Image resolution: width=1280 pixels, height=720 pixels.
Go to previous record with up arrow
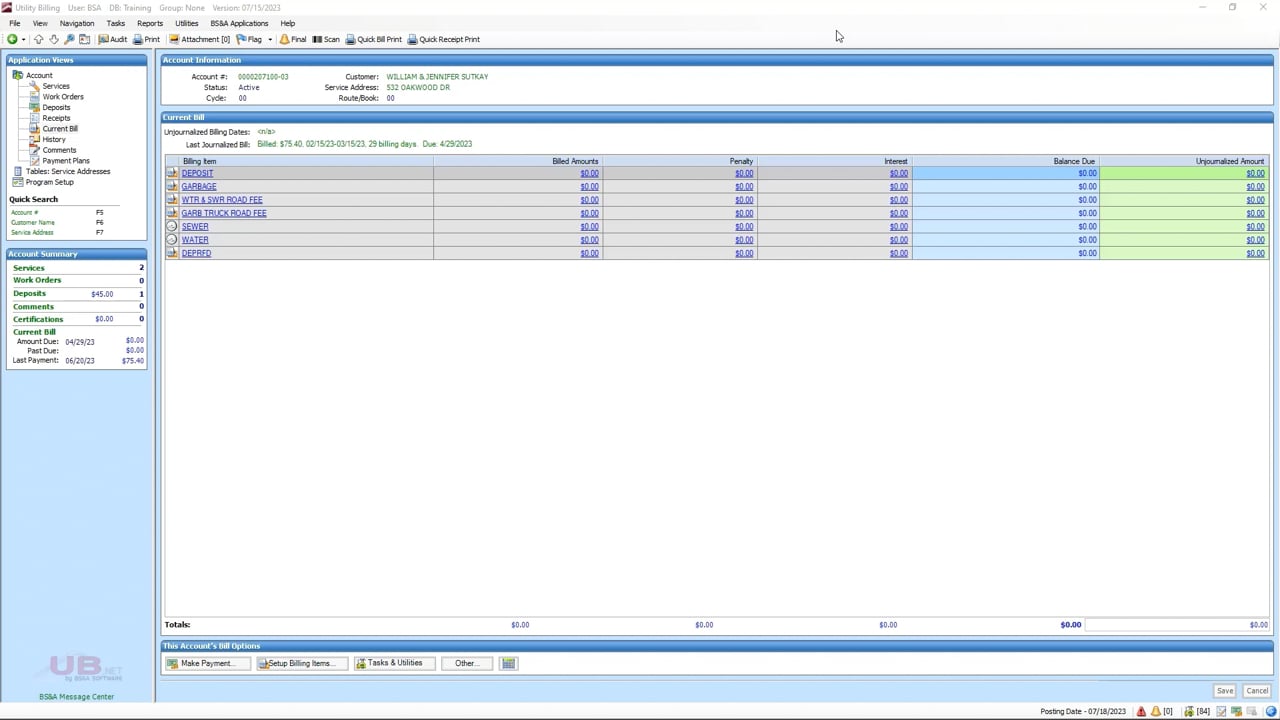point(38,39)
